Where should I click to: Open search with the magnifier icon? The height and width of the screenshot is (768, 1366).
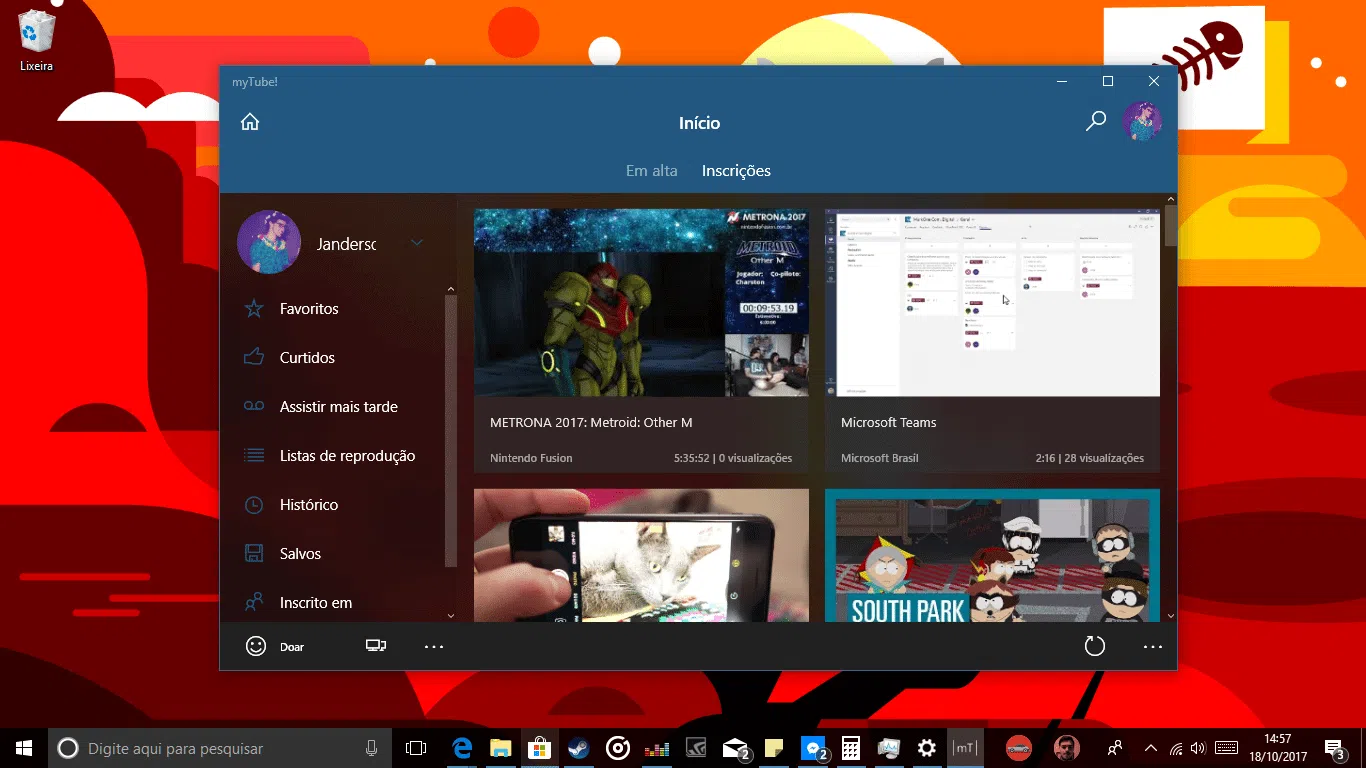pos(1096,122)
